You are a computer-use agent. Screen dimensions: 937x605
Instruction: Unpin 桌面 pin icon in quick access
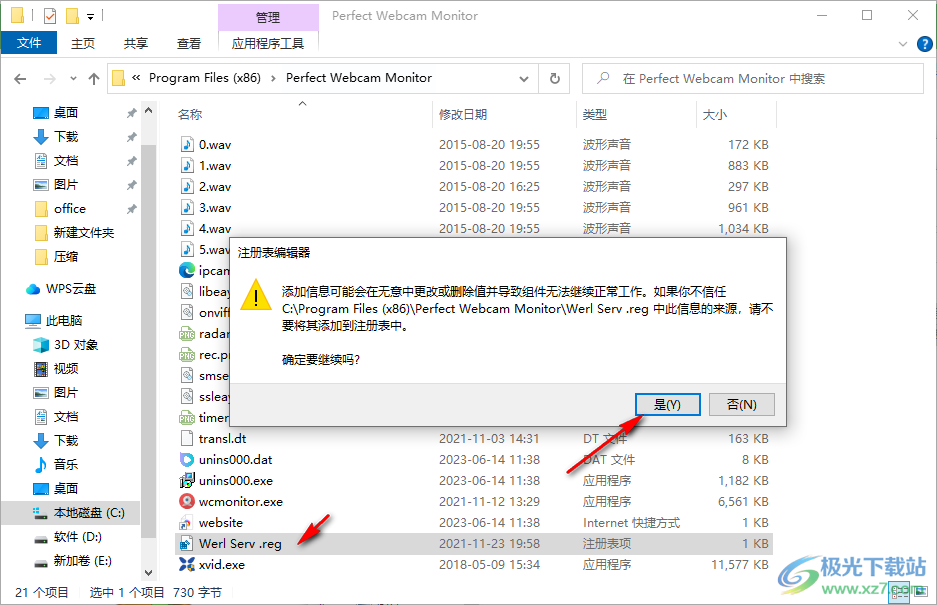pos(131,113)
